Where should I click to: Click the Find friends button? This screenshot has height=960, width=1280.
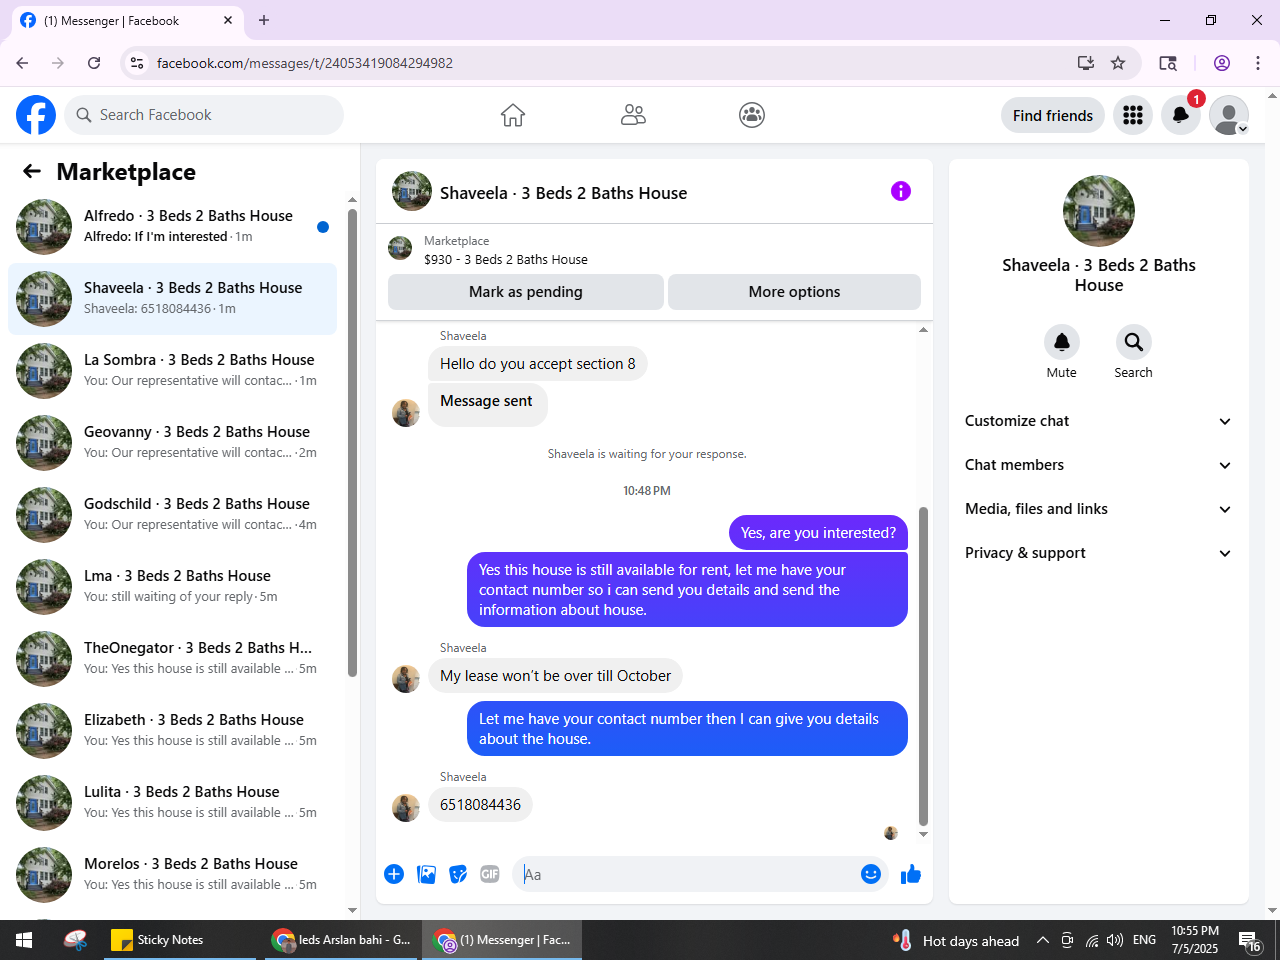[1053, 115]
